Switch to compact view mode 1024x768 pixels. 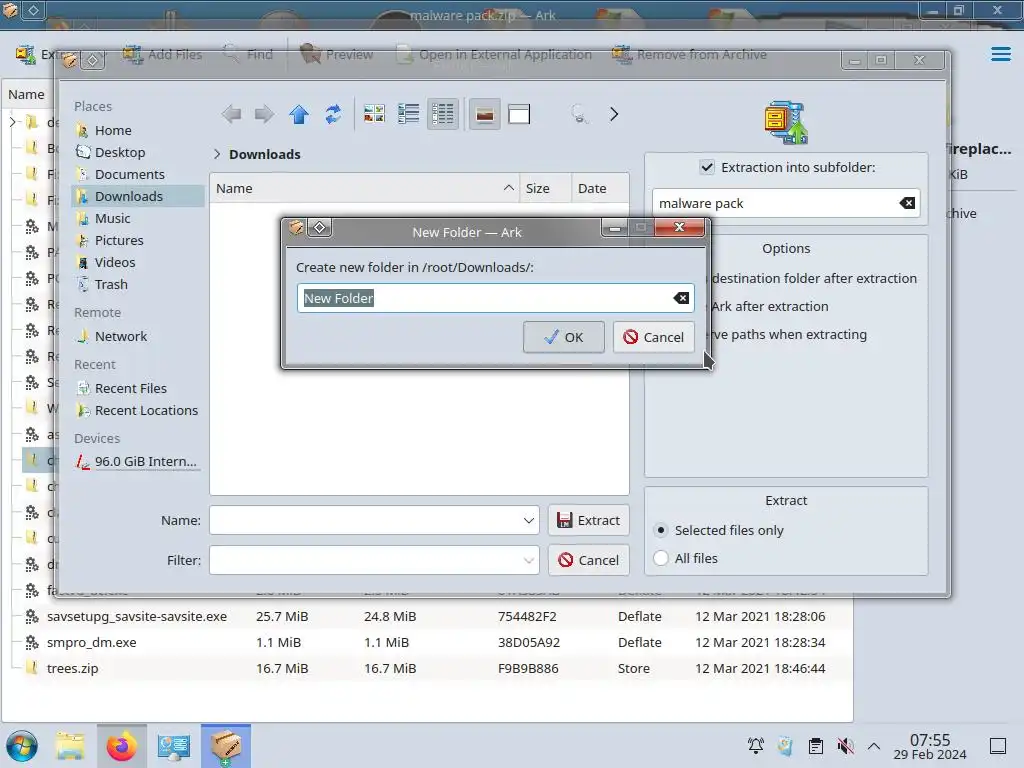point(409,114)
